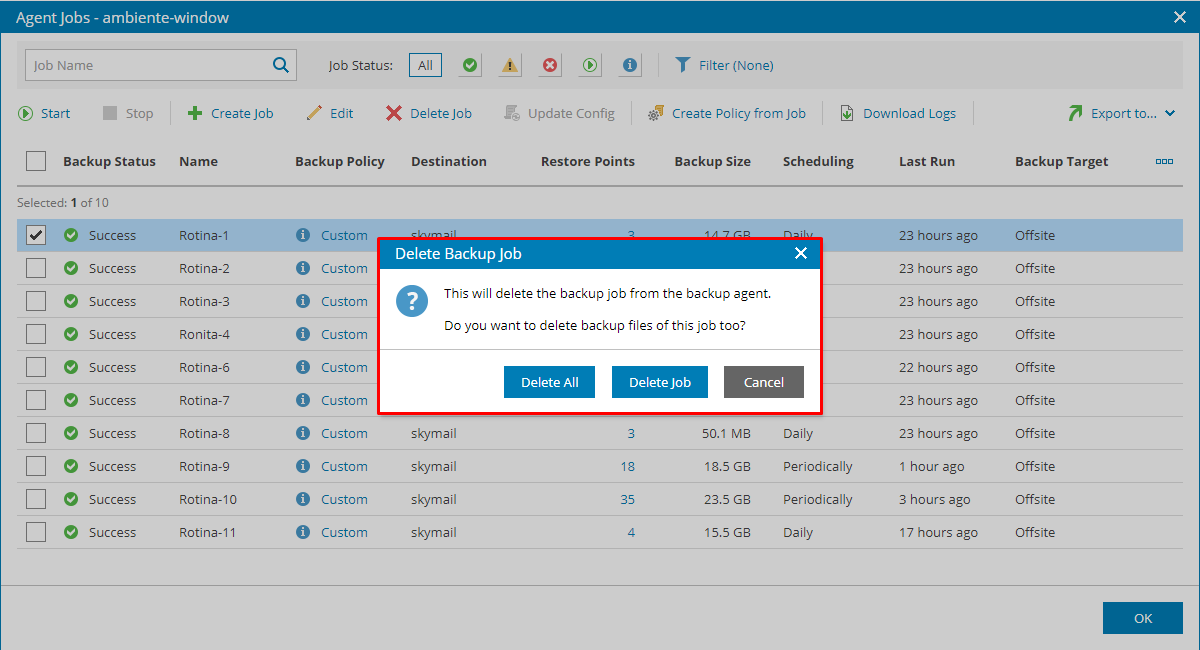Viewport: 1200px width, 650px height.
Task: Close the Delete Backup Job dialog with X
Action: click(801, 253)
